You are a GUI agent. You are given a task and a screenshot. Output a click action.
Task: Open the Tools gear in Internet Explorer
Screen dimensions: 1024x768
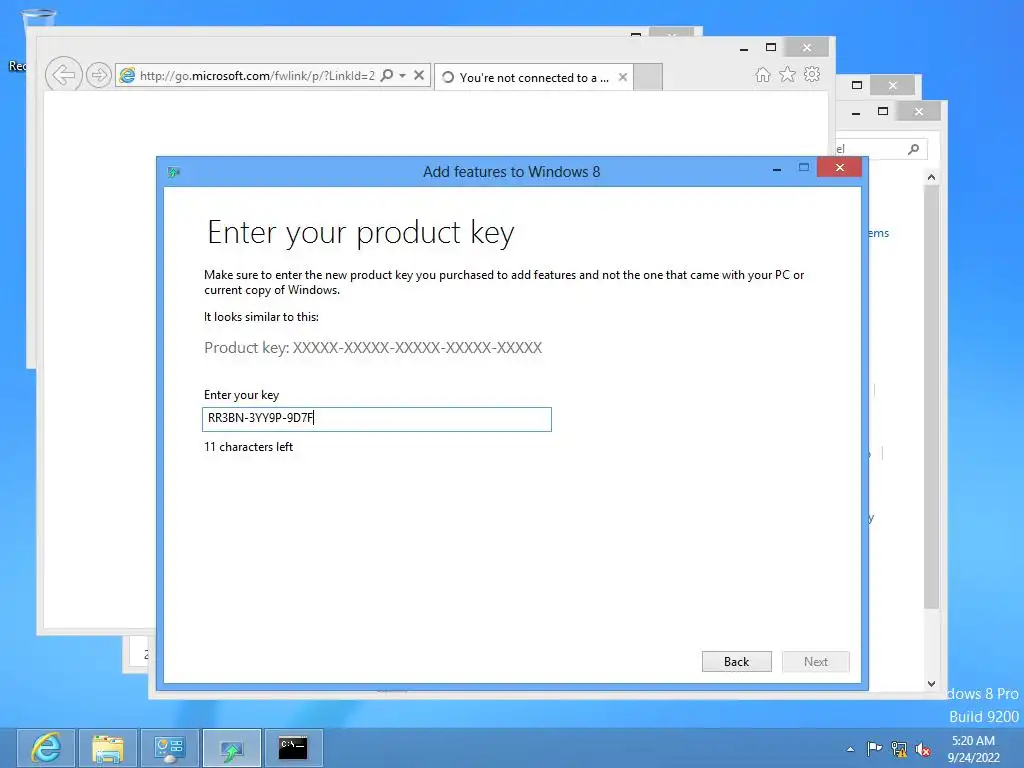[x=812, y=74]
